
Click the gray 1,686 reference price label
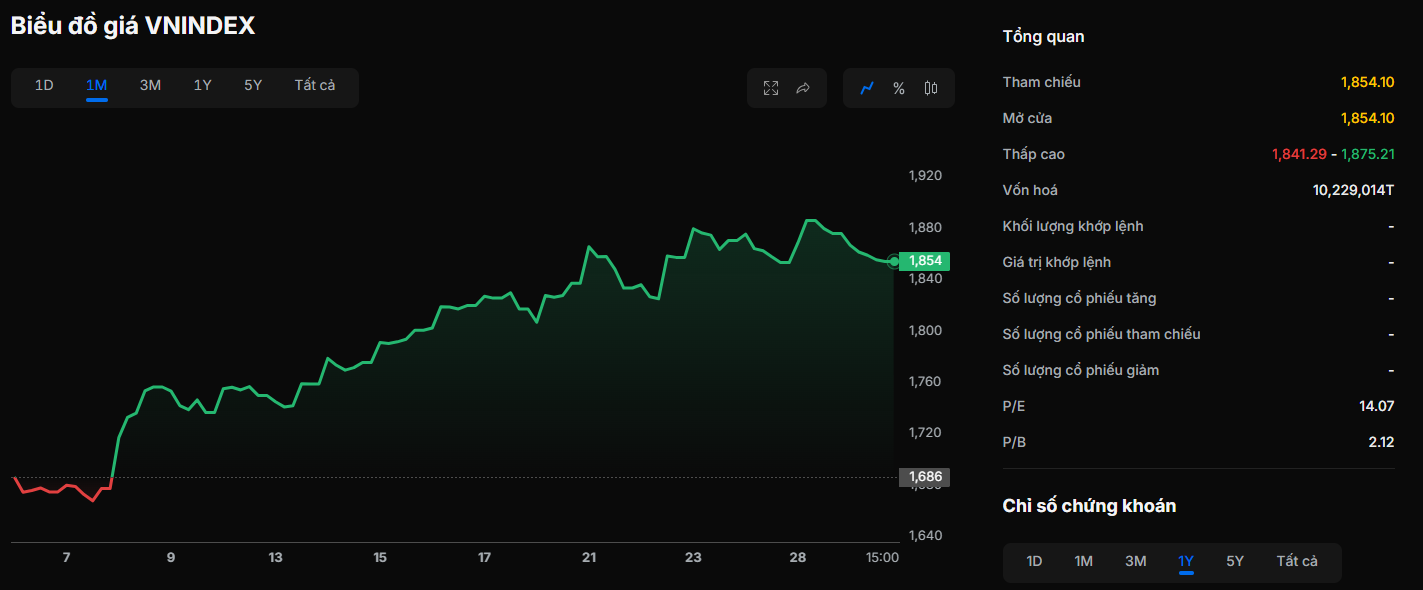924,477
